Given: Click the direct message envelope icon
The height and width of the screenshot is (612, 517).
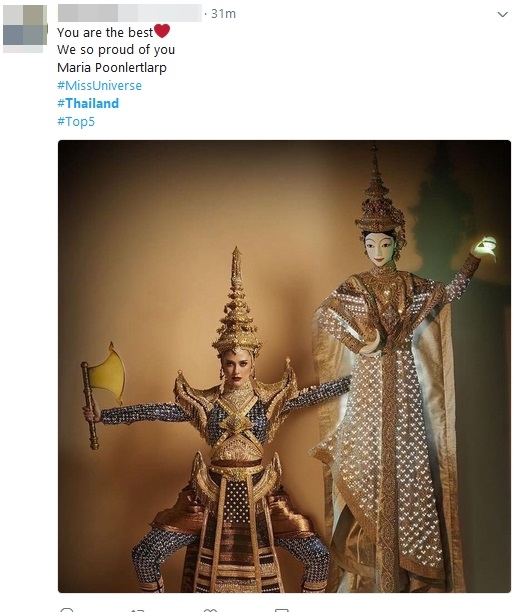Looking at the screenshot, I should click(282, 610).
